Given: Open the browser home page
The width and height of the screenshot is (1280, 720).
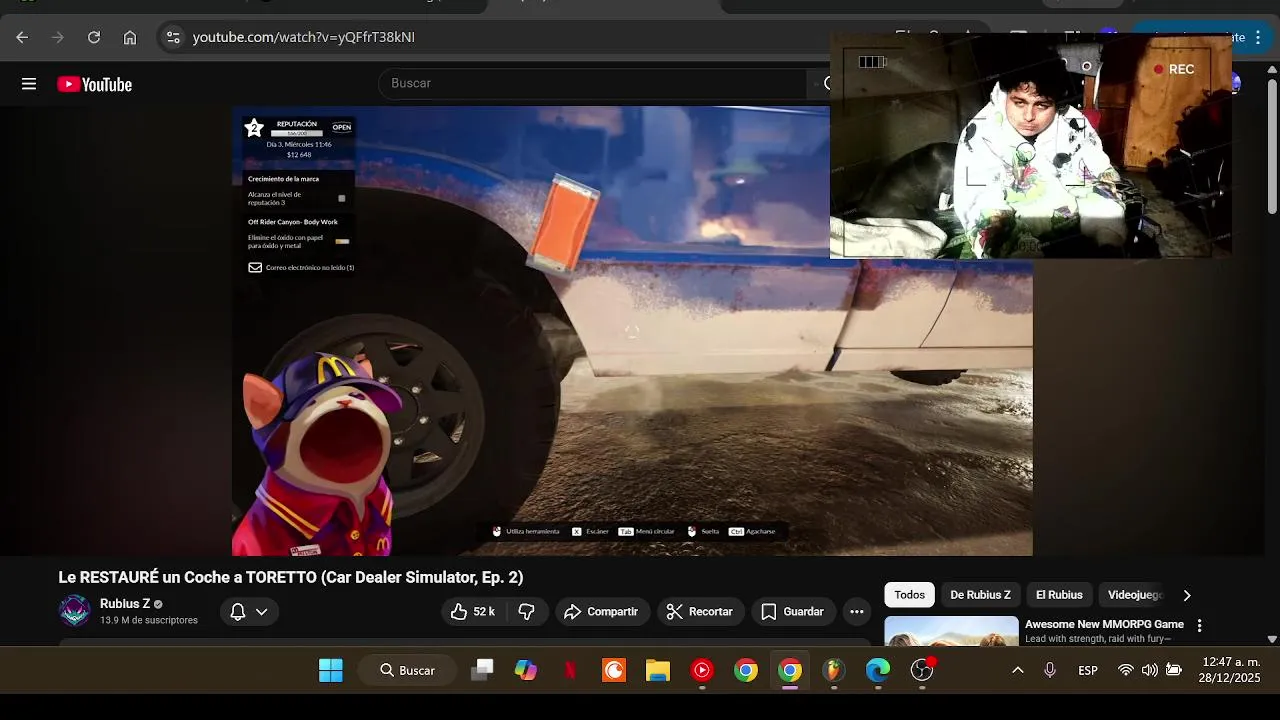Looking at the screenshot, I should pos(130,37).
